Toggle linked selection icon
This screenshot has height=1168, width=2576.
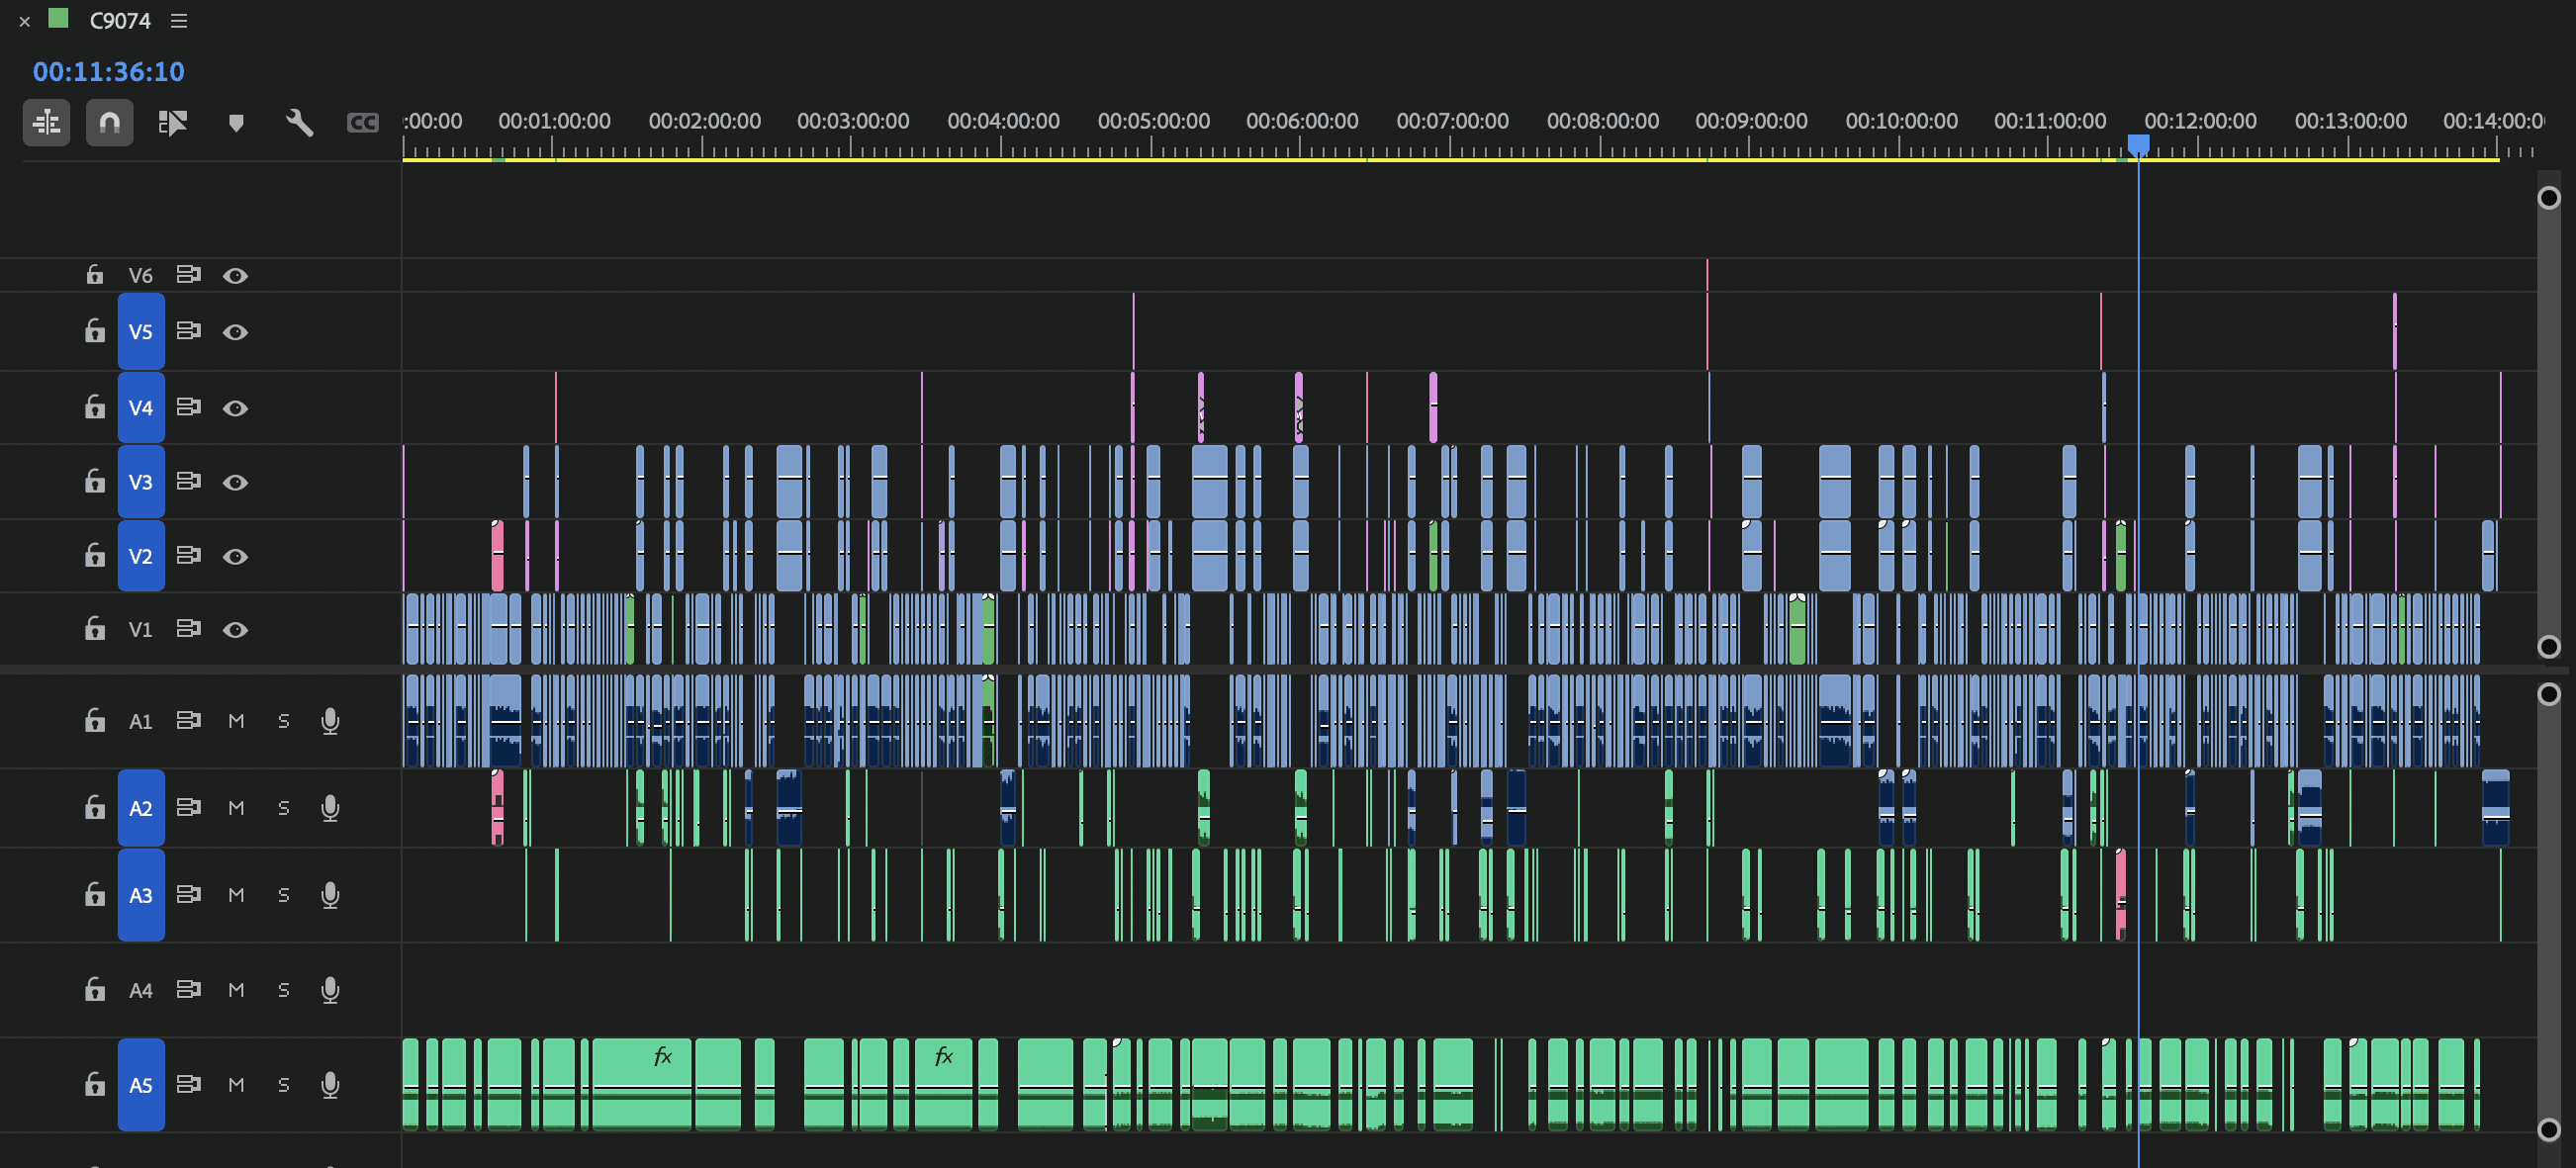(x=172, y=123)
